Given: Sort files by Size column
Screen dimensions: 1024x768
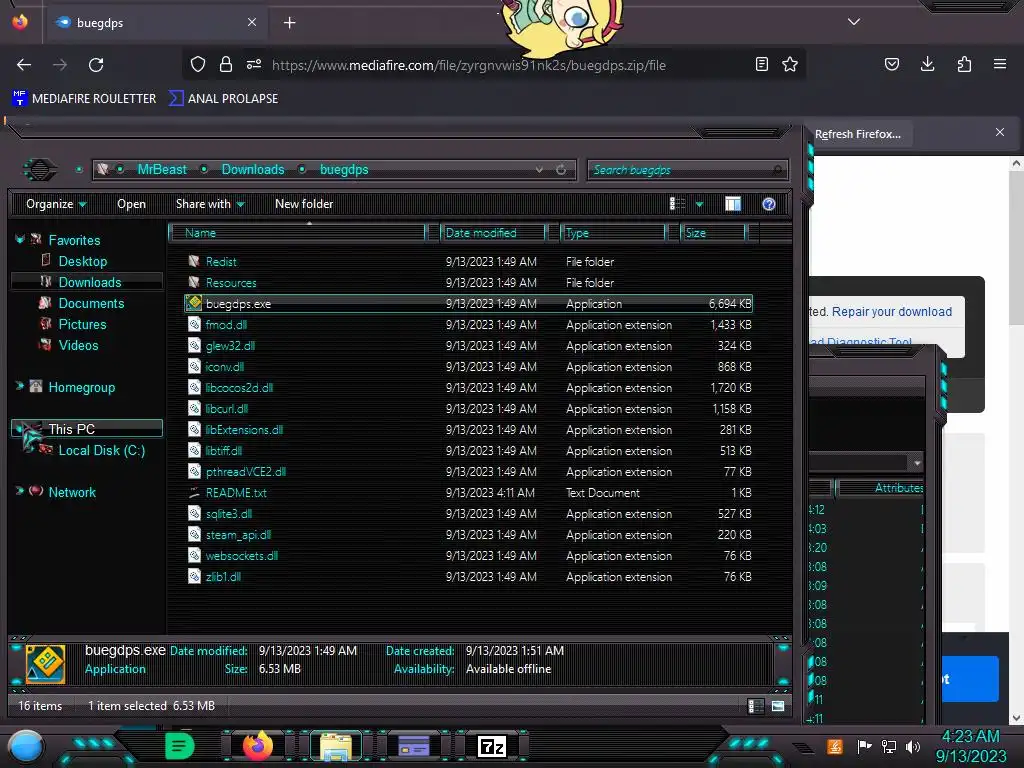Looking at the screenshot, I should [713, 232].
